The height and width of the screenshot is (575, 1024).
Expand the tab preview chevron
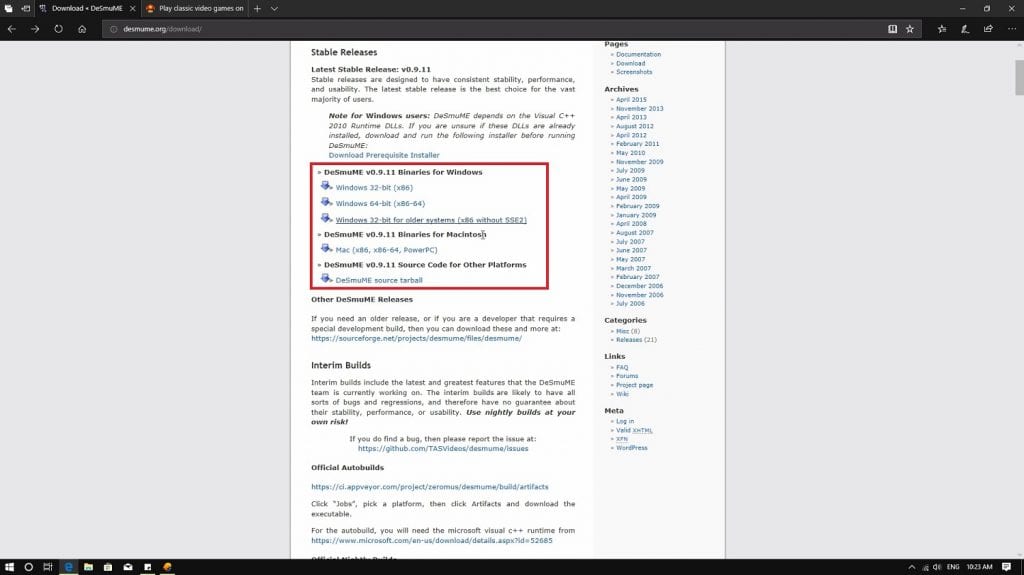point(274,8)
